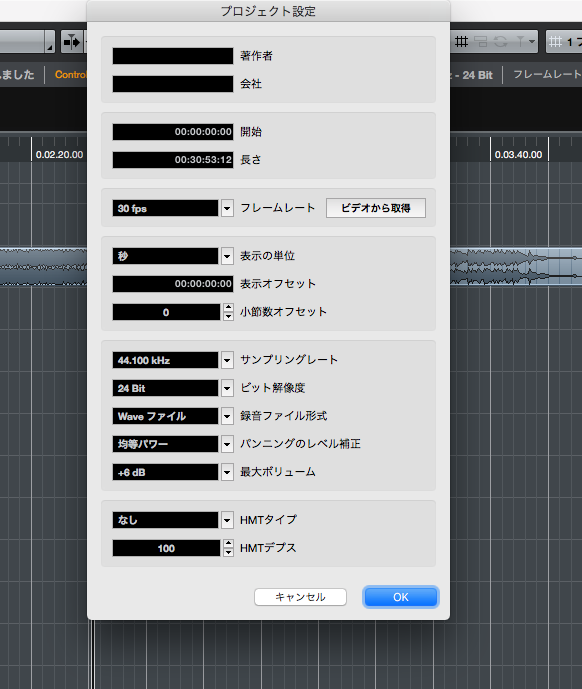Confirm settings with the OK button
The width and height of the screenshot is (582, 689).
pos(400,597)
